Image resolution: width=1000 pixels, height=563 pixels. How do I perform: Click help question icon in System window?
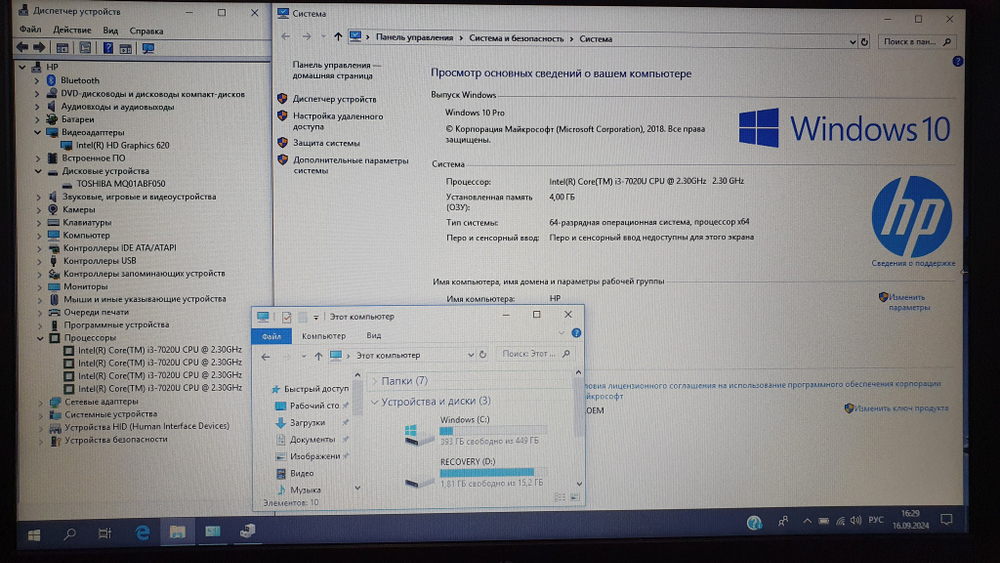click(x=957, y=61)
